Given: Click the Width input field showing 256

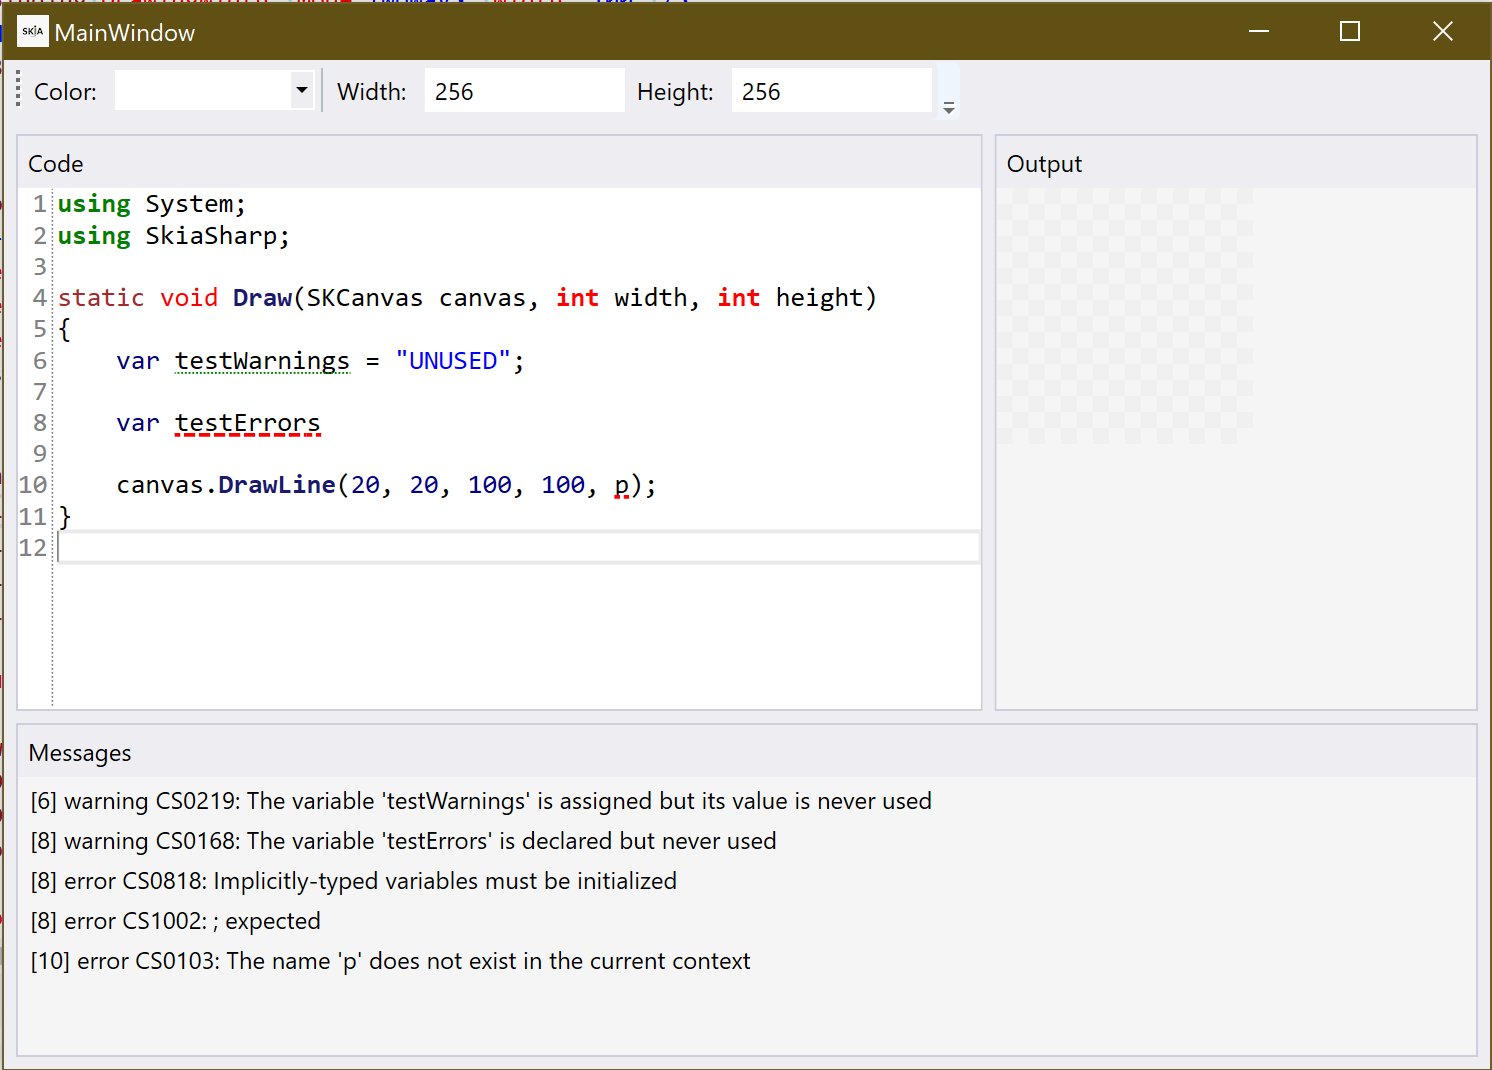Looking at the screenshot, I should (524, 91).
